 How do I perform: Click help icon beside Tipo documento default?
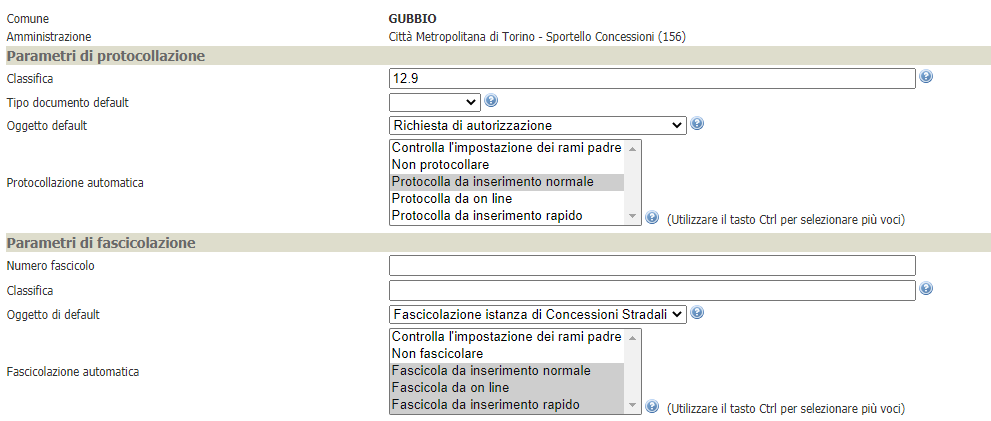click(491, 101)
